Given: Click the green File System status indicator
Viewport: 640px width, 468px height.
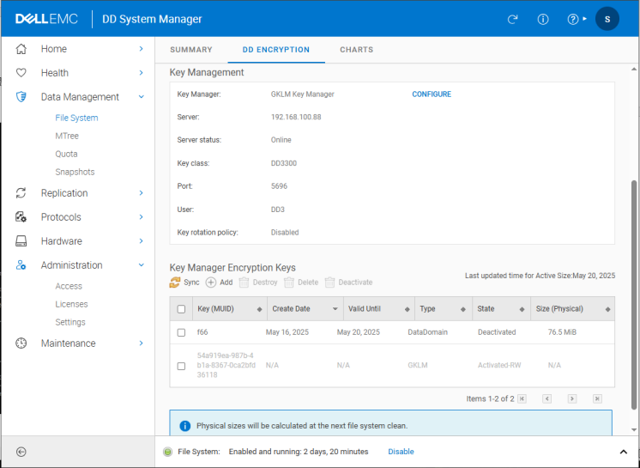Looking at the screenshot, I should (x=168, y=452).
